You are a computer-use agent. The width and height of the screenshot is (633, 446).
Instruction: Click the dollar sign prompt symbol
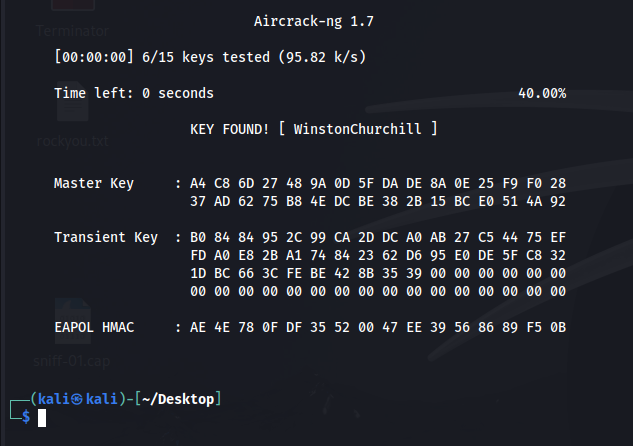(25, 417)
